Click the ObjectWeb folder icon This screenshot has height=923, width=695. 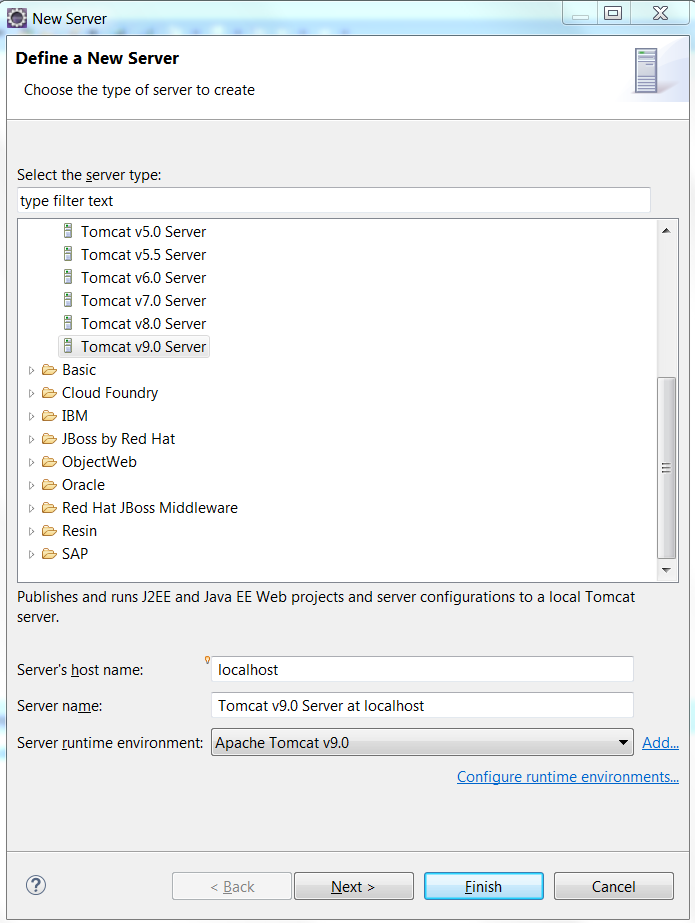click(49, 462)
